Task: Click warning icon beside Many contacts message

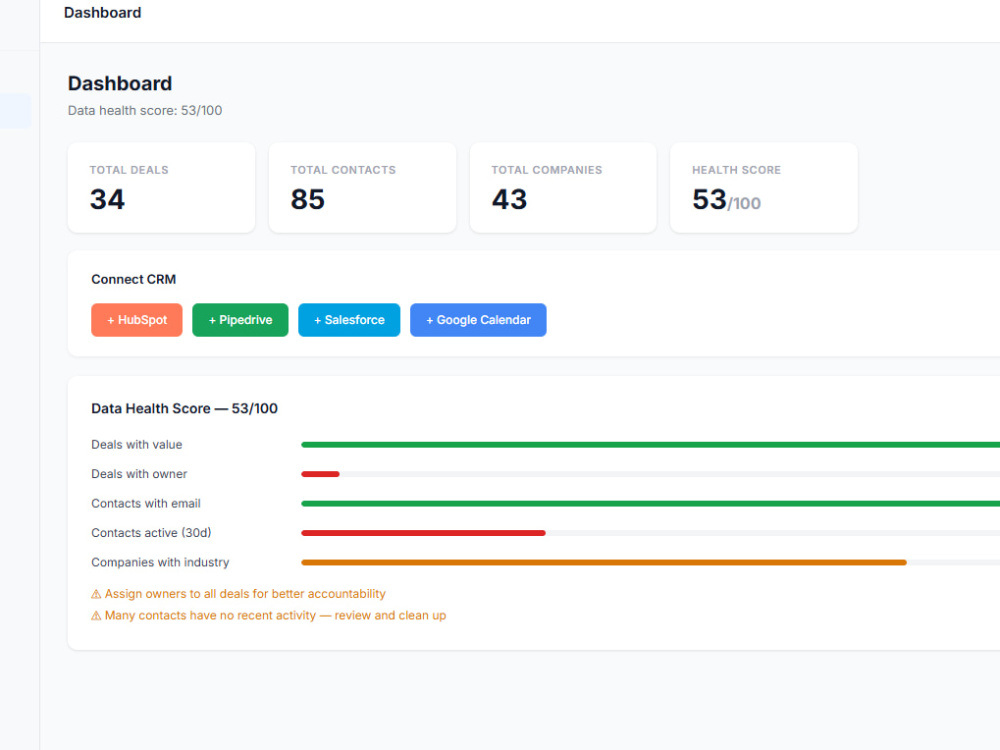Action: tap(96, 615)
